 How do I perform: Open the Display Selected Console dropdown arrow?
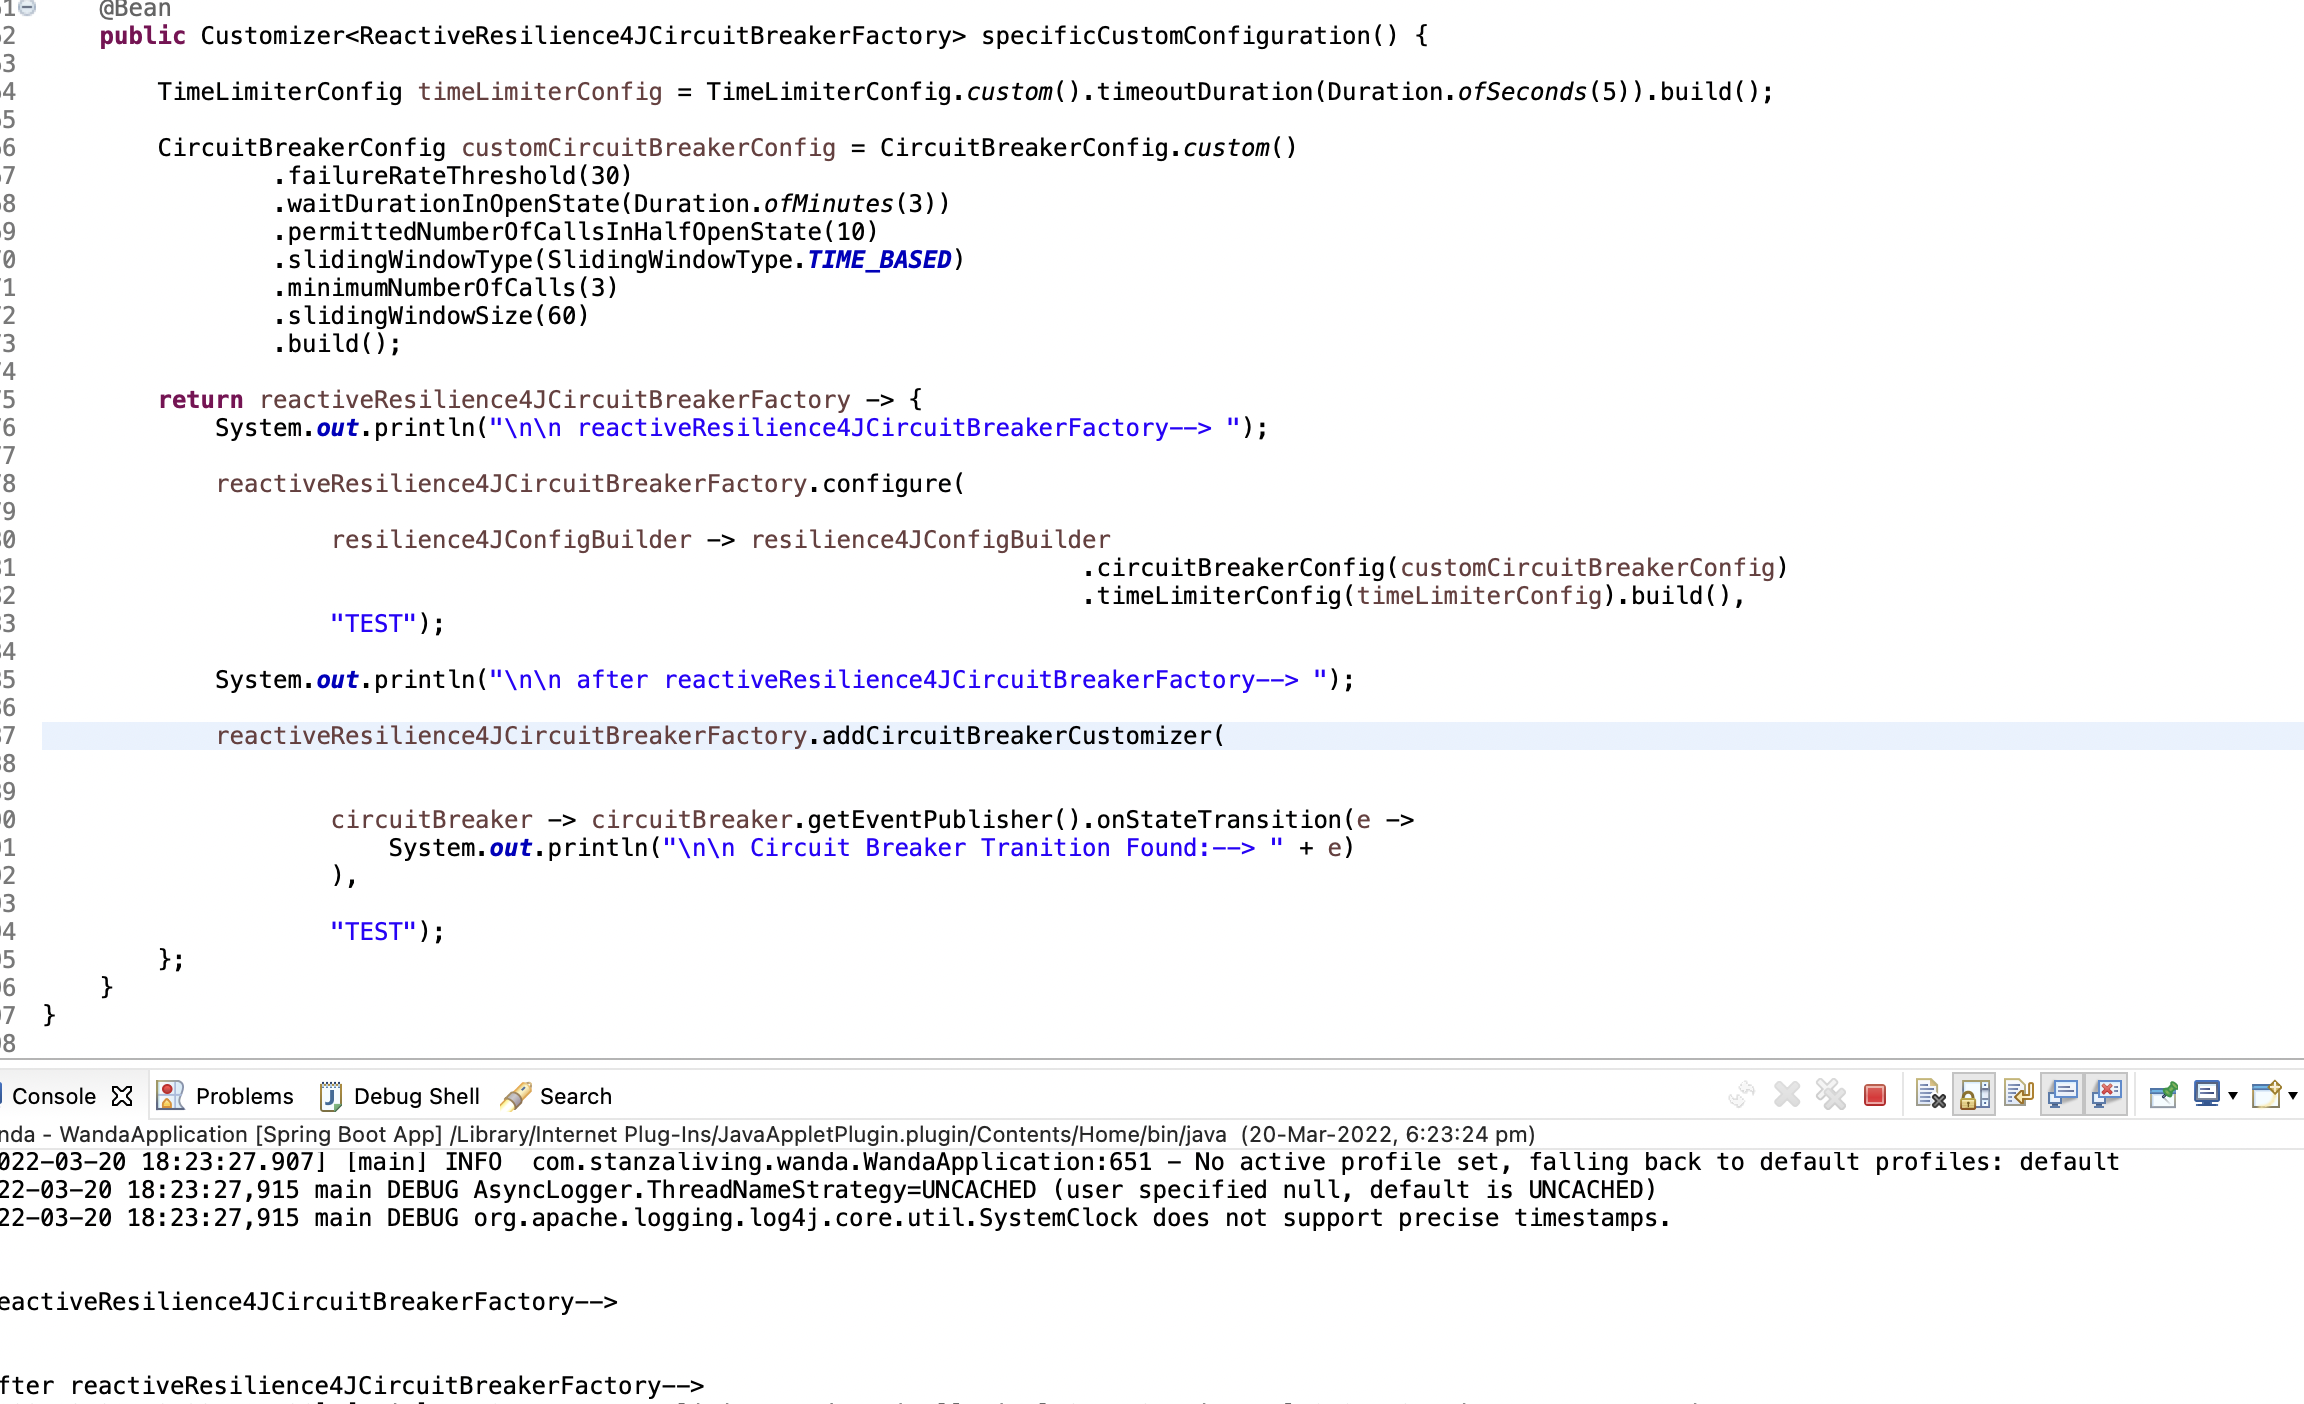(x=2233, y=1096)
